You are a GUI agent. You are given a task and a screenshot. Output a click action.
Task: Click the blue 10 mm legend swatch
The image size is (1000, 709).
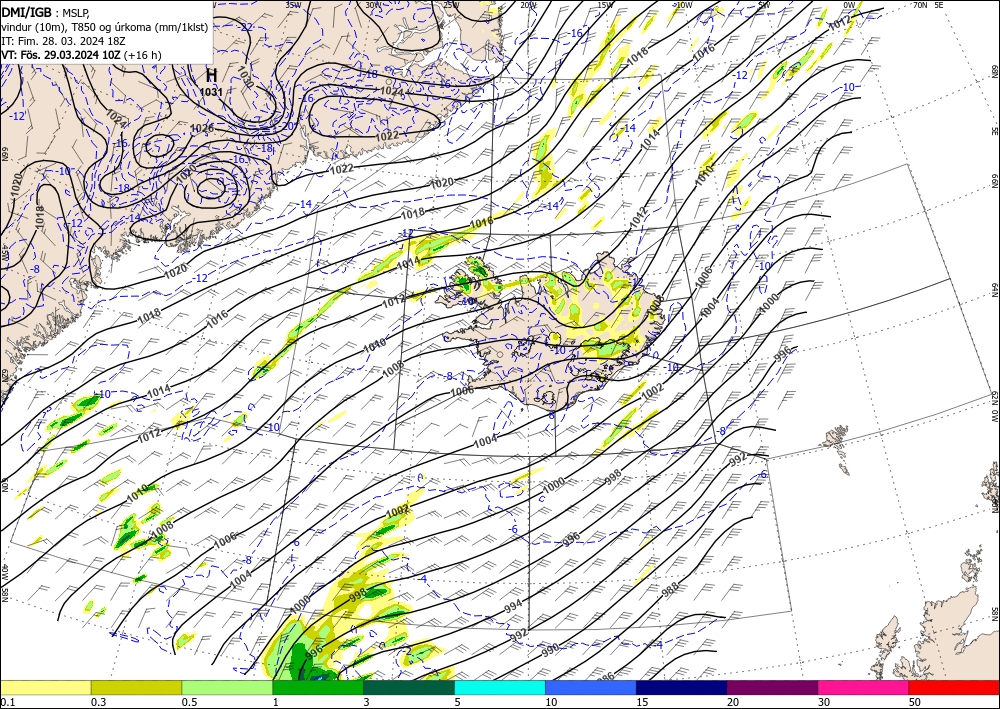[x=591, y=687]
